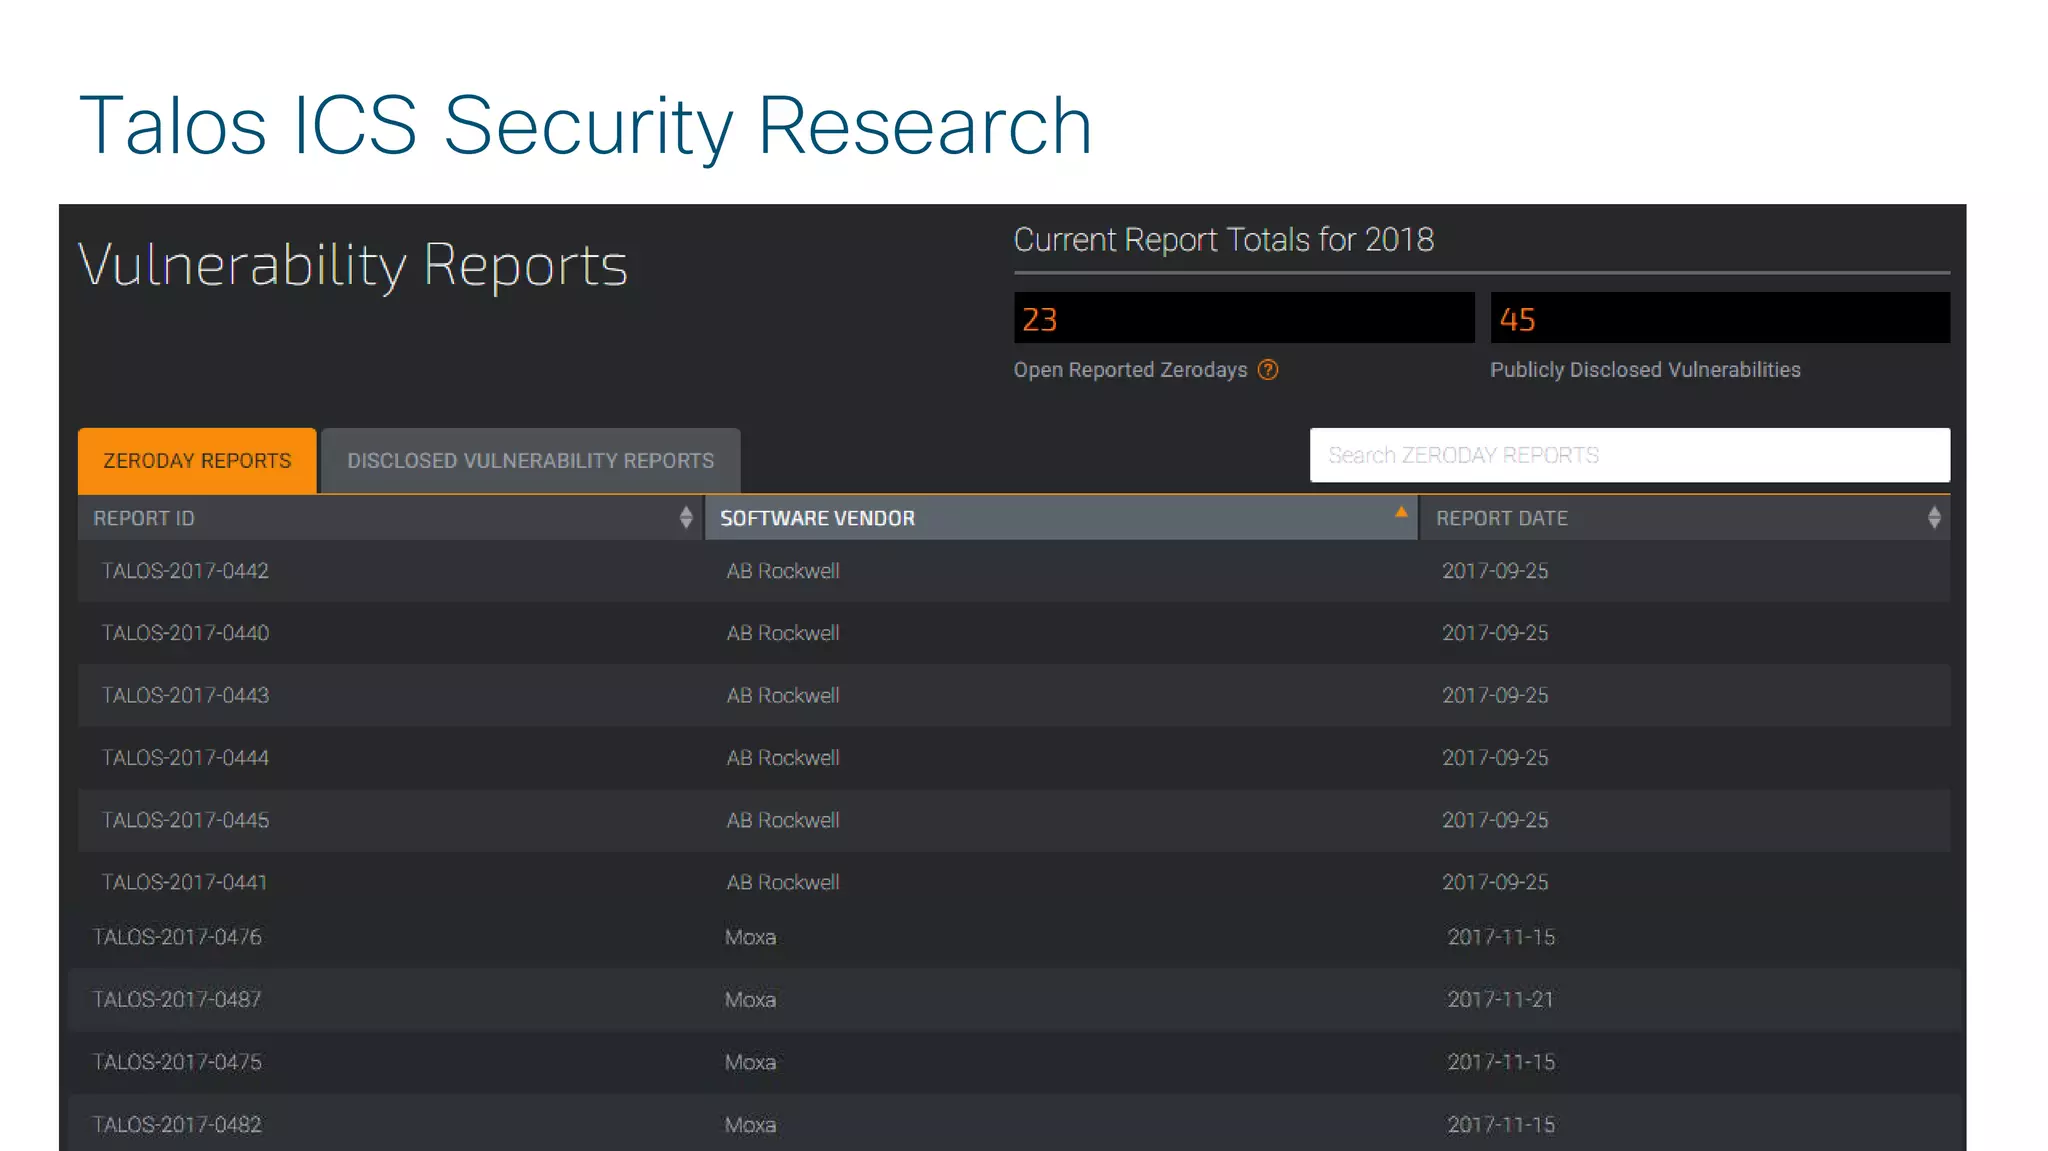Click the Talos ICS Security Research title
Screen dimensions: 2048x1151
[586, 126]
